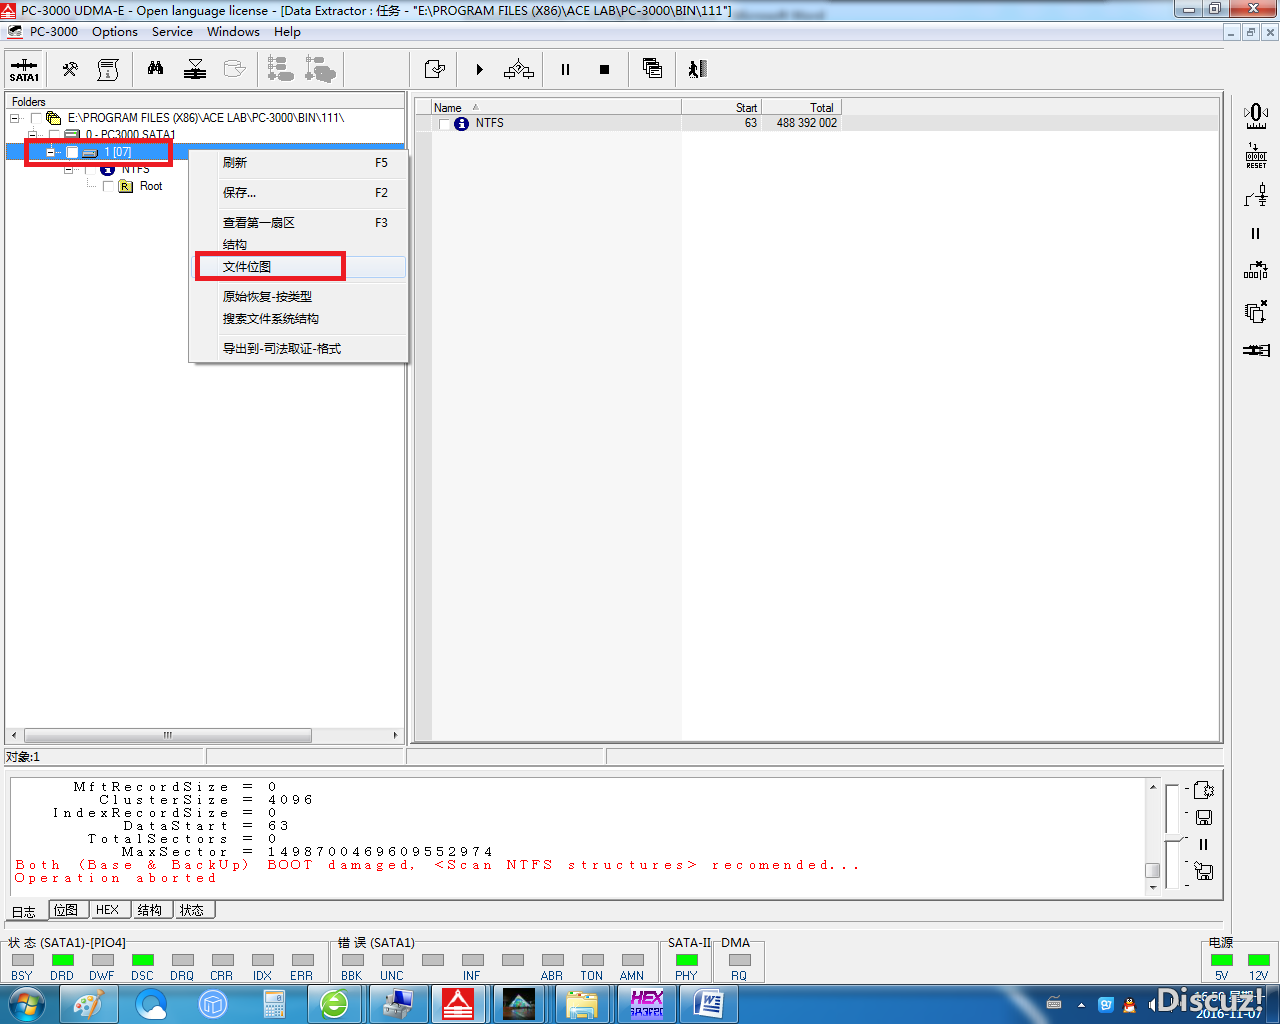Check the box for E:\PROGRAM FILES root
The height and width of the screenshot is (1024, 1280).
pyautogui.click(x=37, y=118)
